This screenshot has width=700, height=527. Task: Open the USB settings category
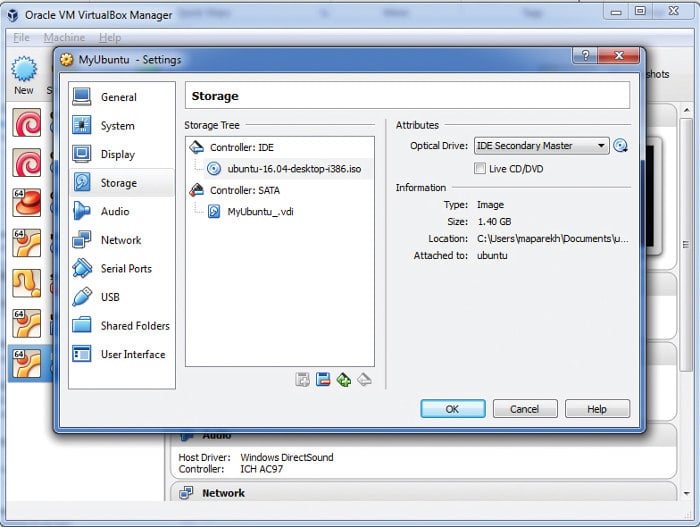[x=110, y=297]
